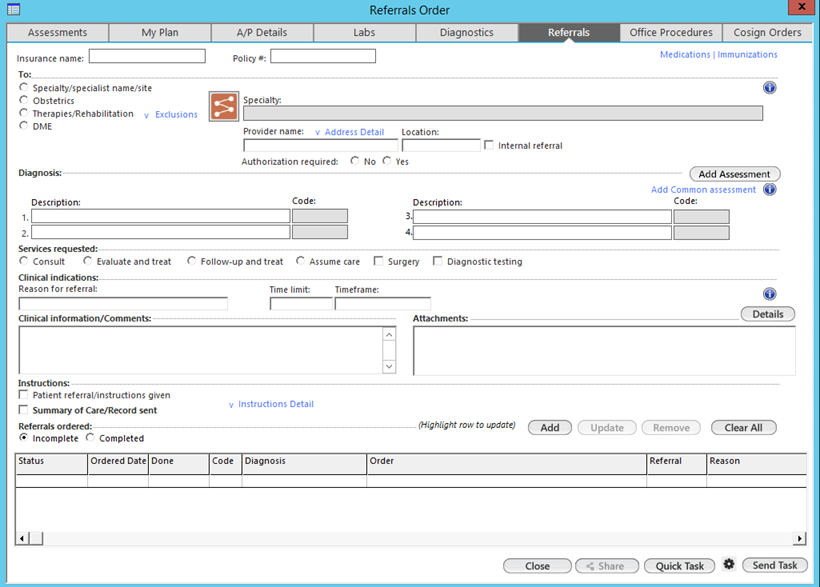The image size is (820, 587).
Task: Choose Yes for Authorization required
Action: point(387,161)
